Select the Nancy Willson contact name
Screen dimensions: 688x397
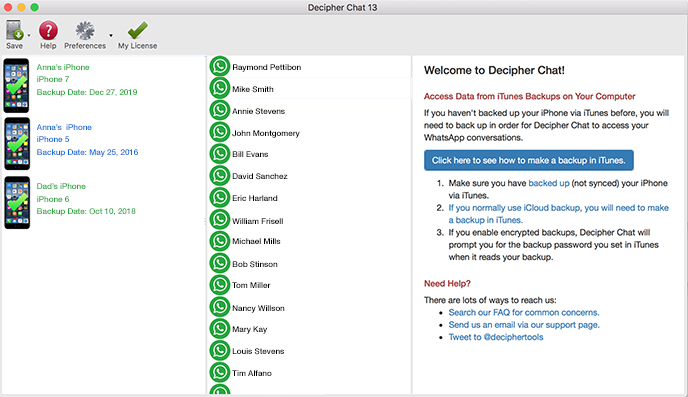(x=258, y=308)
